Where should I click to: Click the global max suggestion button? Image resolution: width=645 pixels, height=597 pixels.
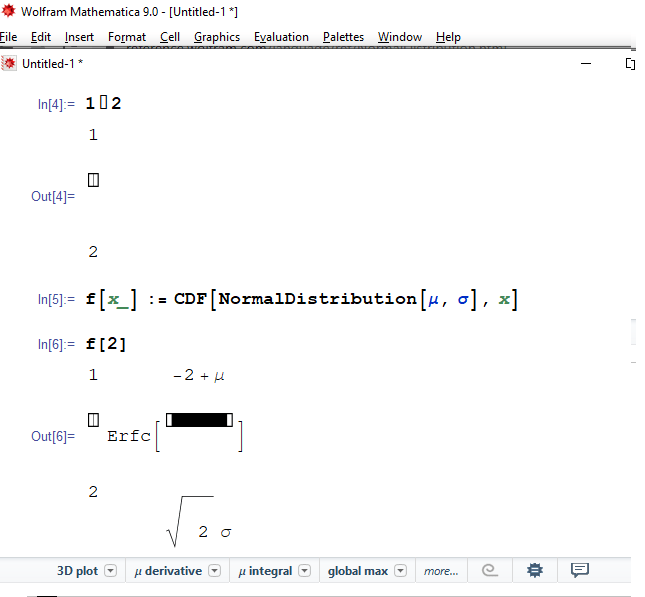357,571
